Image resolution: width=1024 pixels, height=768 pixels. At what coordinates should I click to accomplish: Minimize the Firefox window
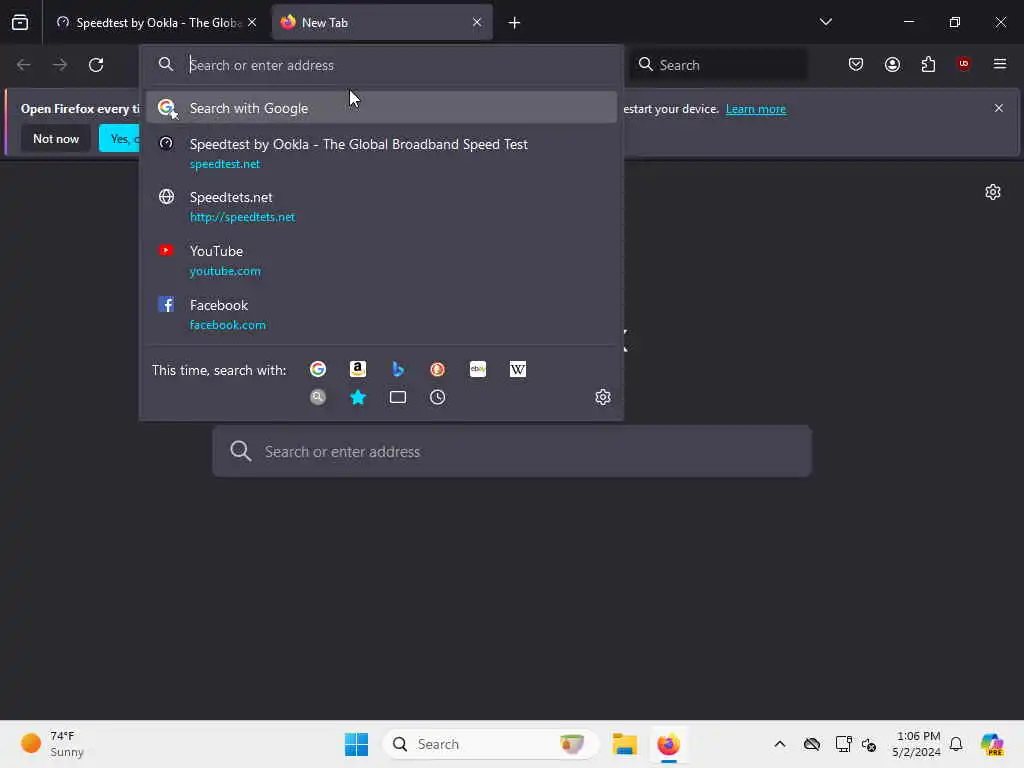908,22
